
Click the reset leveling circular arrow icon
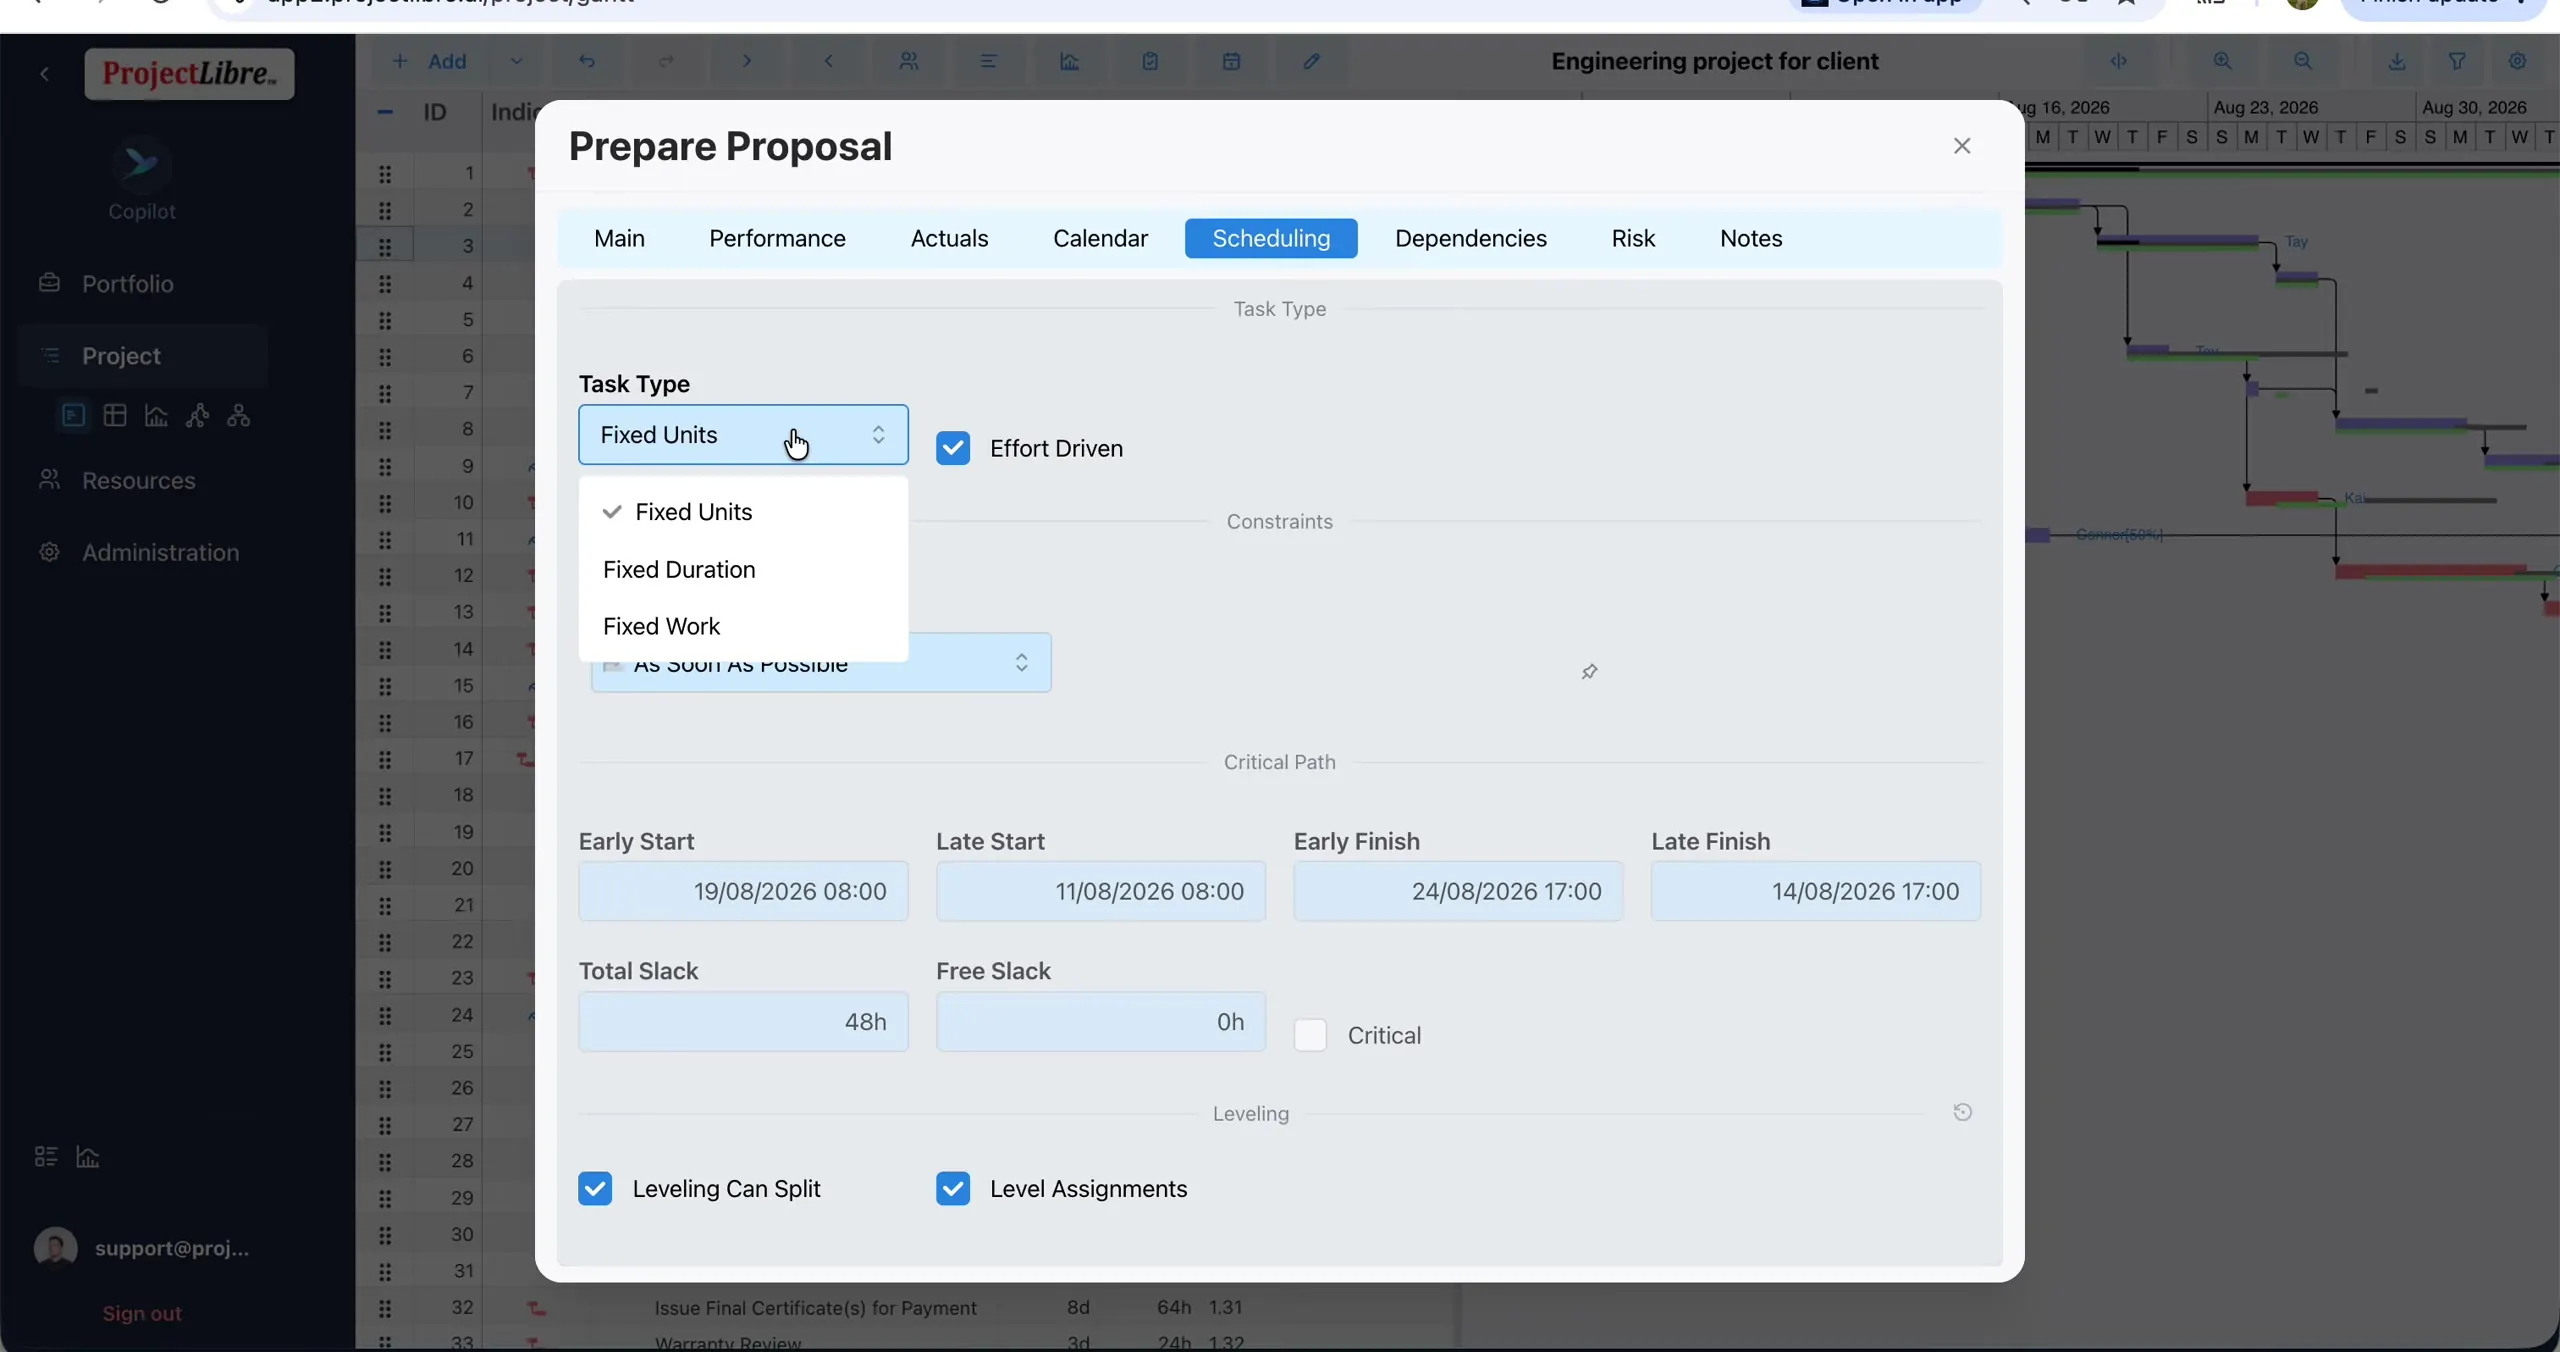pos(1962,1112)
